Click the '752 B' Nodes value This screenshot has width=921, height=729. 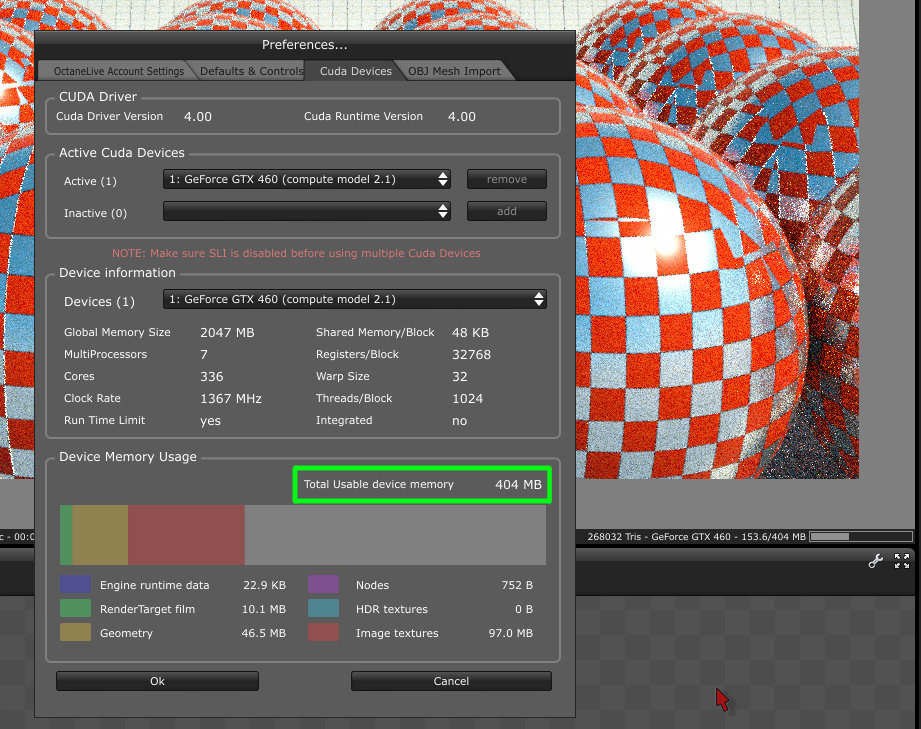click(517, 585)
